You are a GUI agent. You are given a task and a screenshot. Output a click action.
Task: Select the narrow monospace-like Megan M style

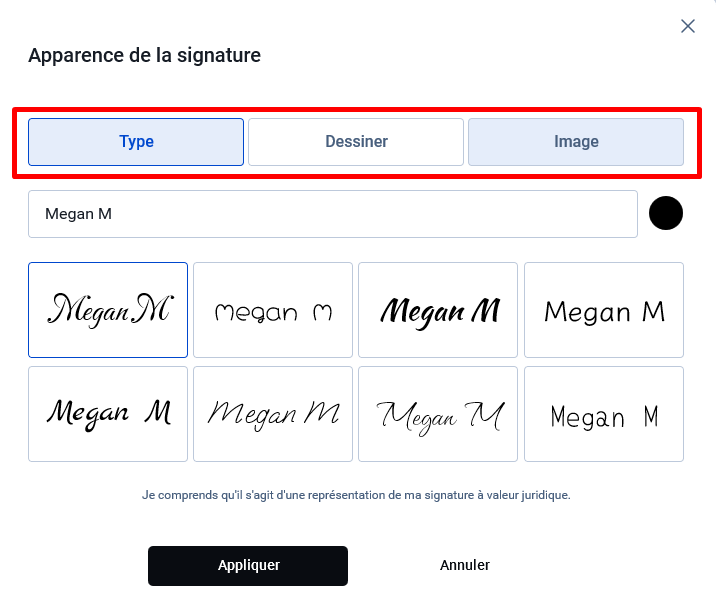pyautogui.click(x=604, y=414)
